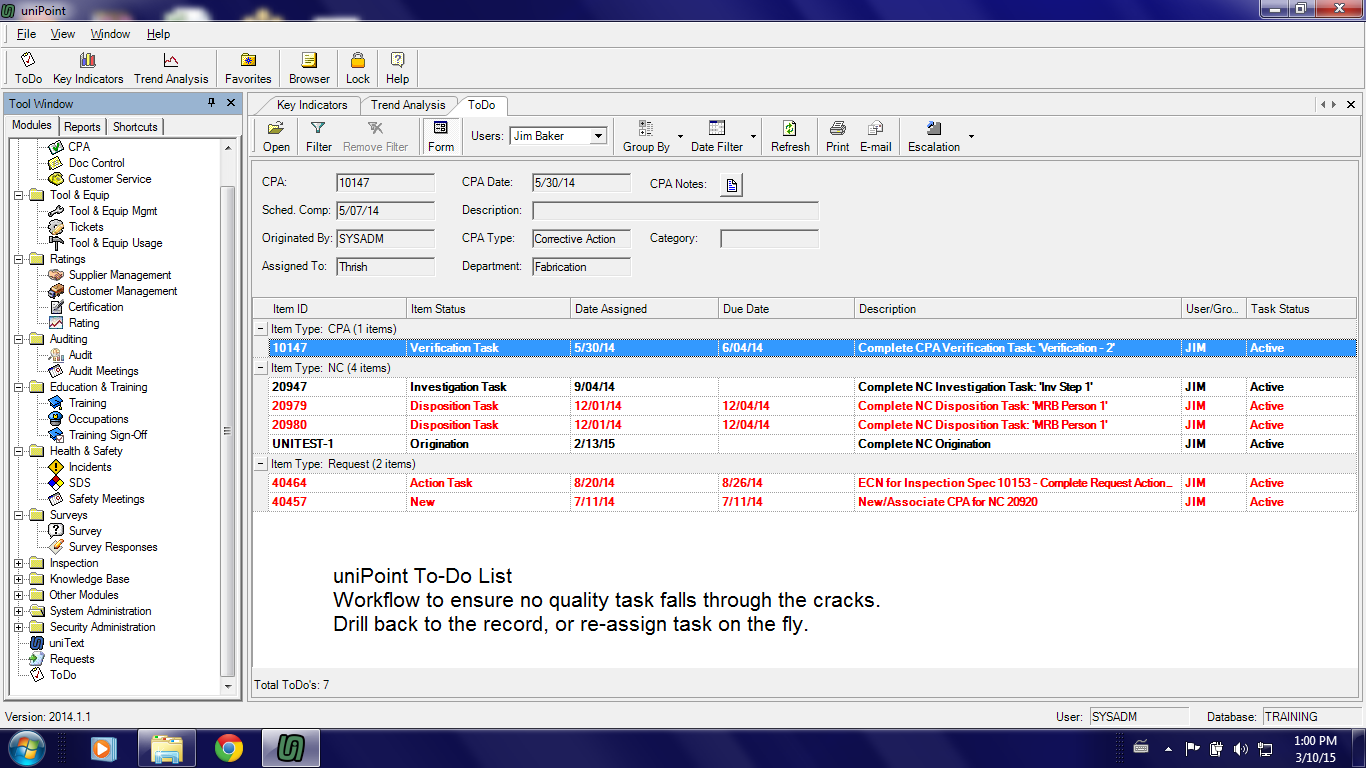Open the Group By dropdown arrow
The width and height of the screenshot is (1366, 768).
680,136
